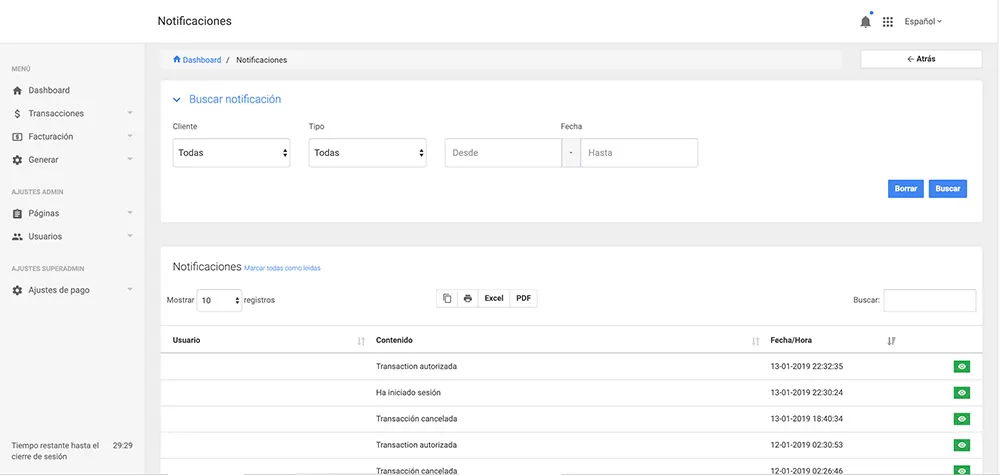Image resolution: width=1000 pixels, height=475 pixels.
Task: Click the Desde date input field
Action: pos(503,153)
